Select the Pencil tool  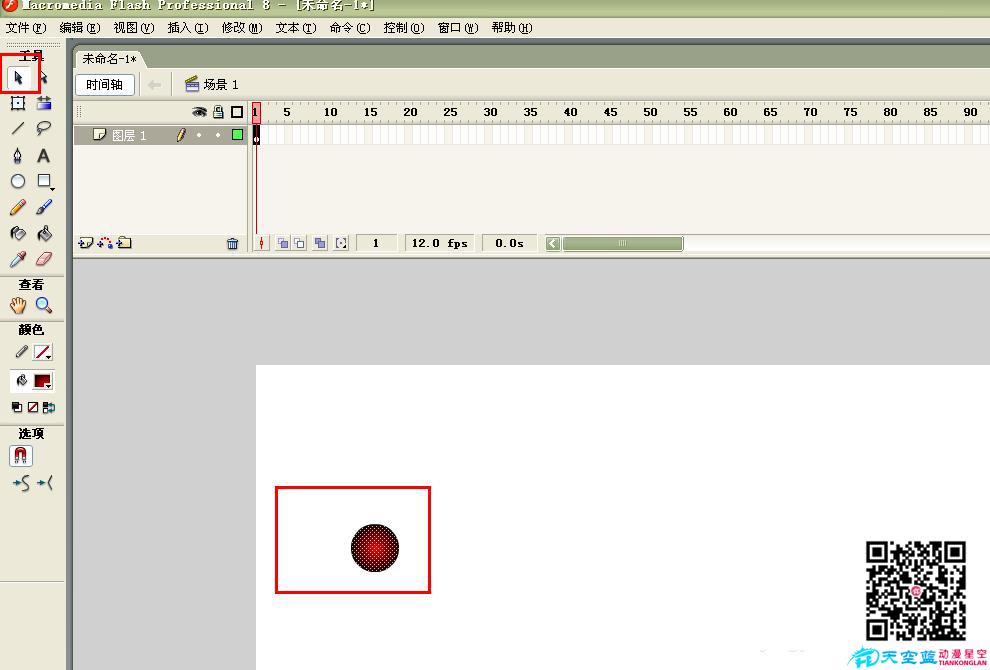(18, 207)
